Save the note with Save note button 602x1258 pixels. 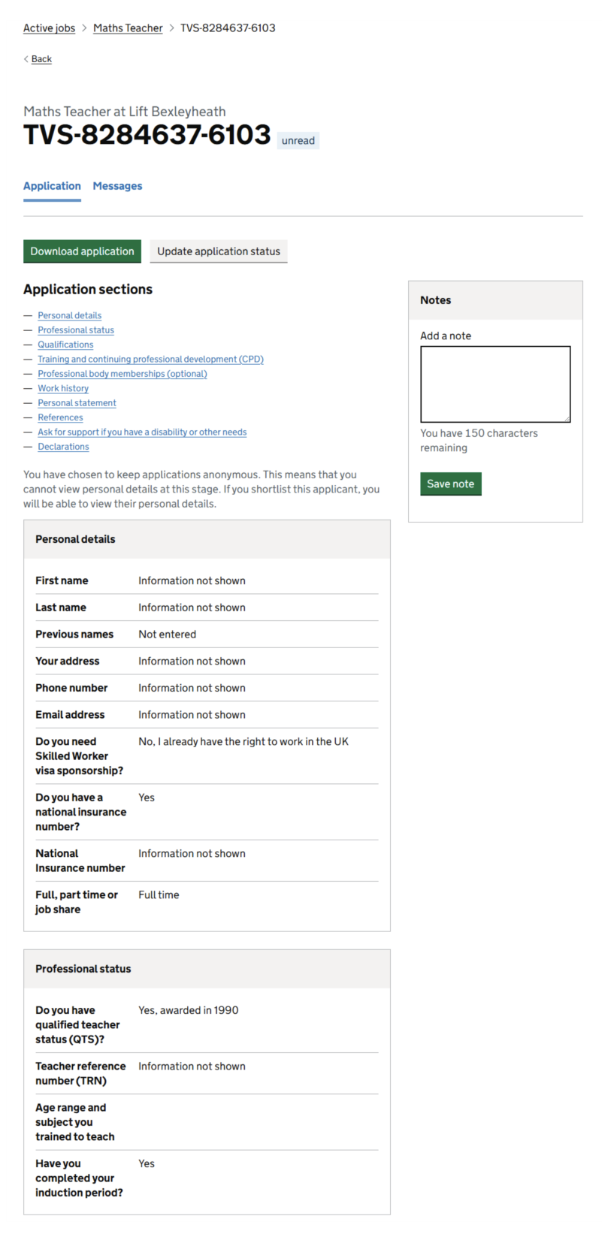pyautogui.click(x=450, y=484)
